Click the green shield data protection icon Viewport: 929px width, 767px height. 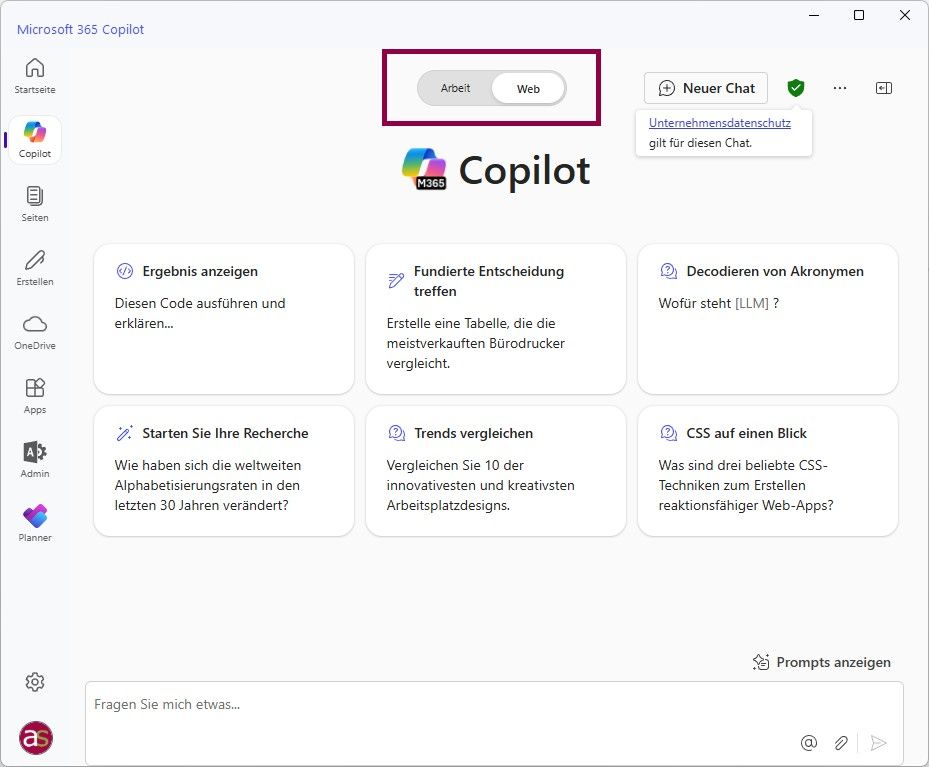click(x=795, y=88)
